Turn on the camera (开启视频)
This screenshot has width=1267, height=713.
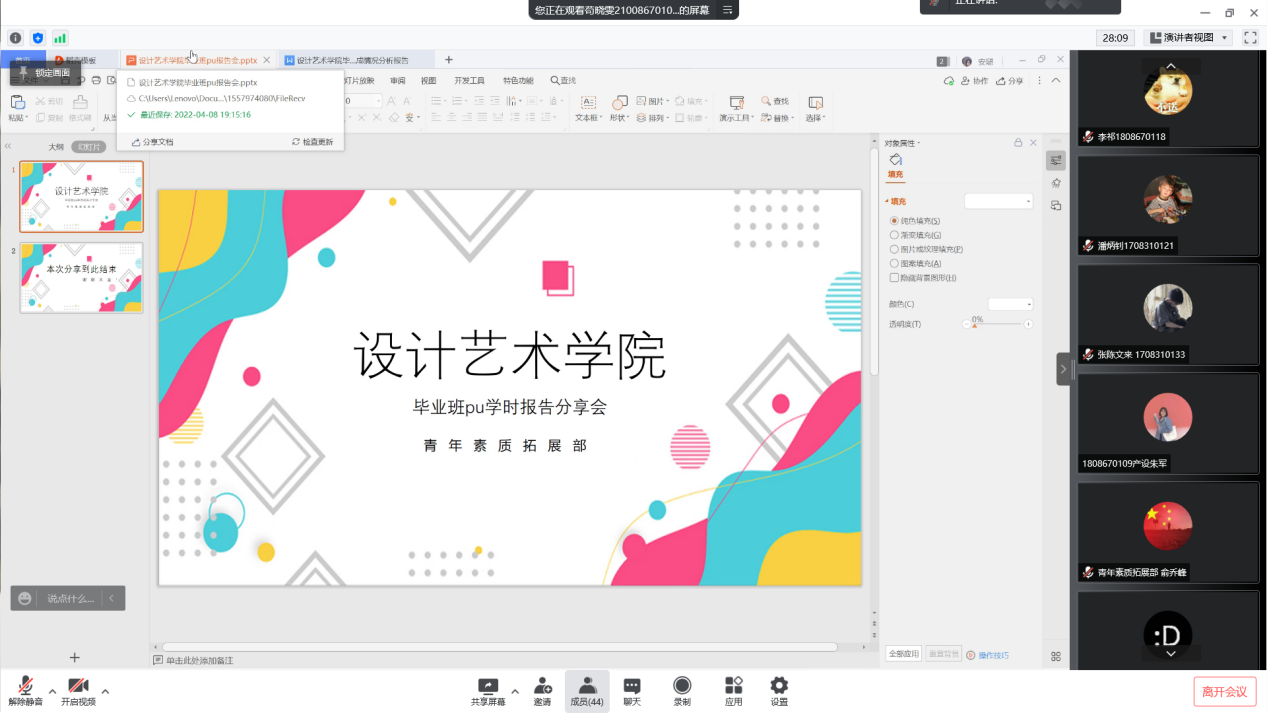pyautogui.click(x=78, y=690)
